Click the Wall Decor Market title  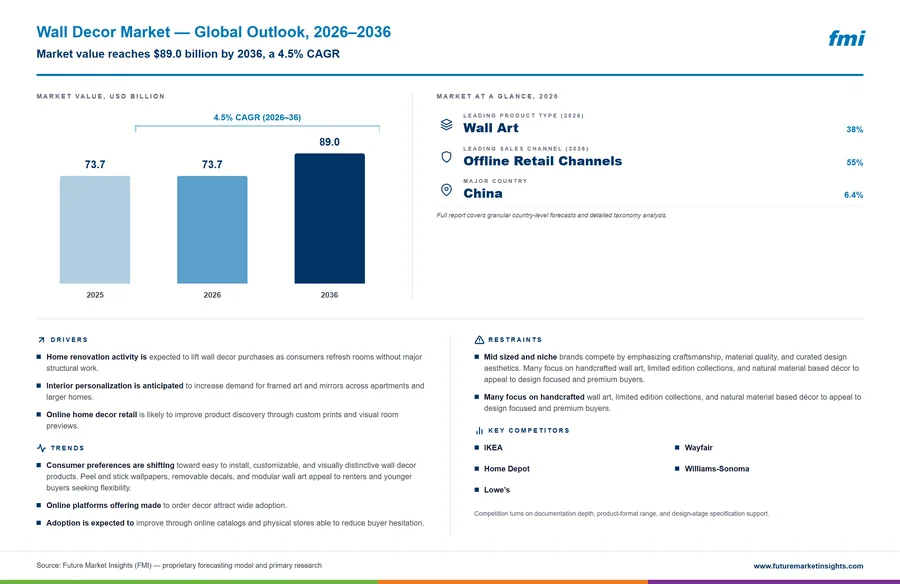click(x=214, y=32)
